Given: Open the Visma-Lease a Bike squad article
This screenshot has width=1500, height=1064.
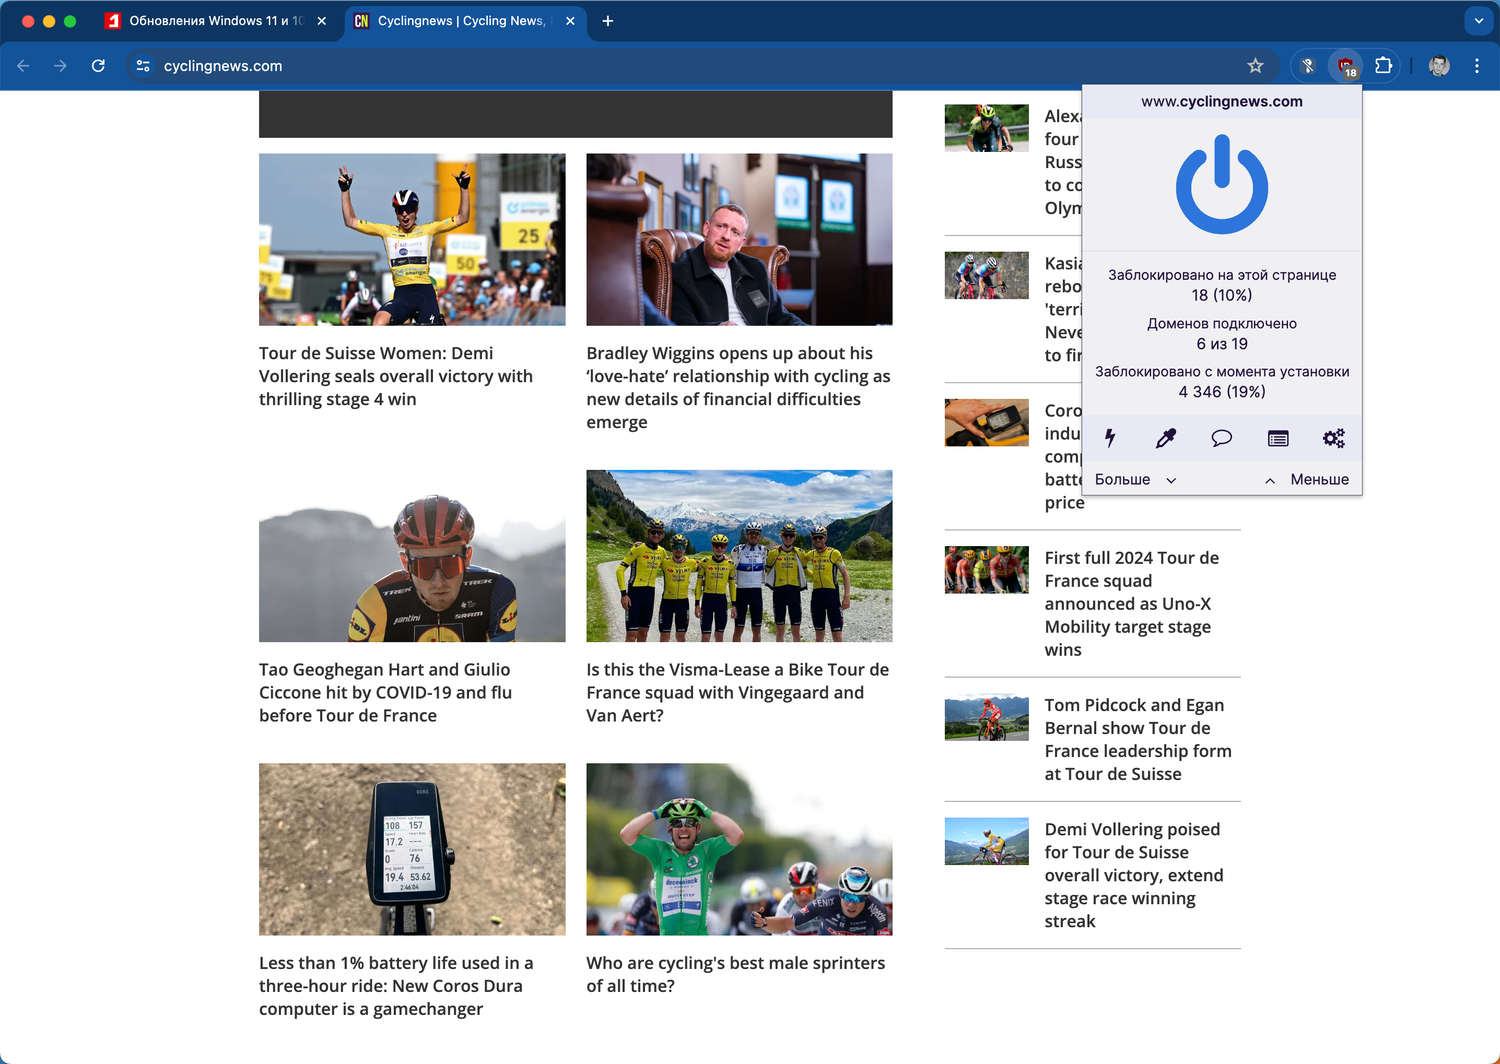Looking at the screenshot, I should tap(737, 693).
